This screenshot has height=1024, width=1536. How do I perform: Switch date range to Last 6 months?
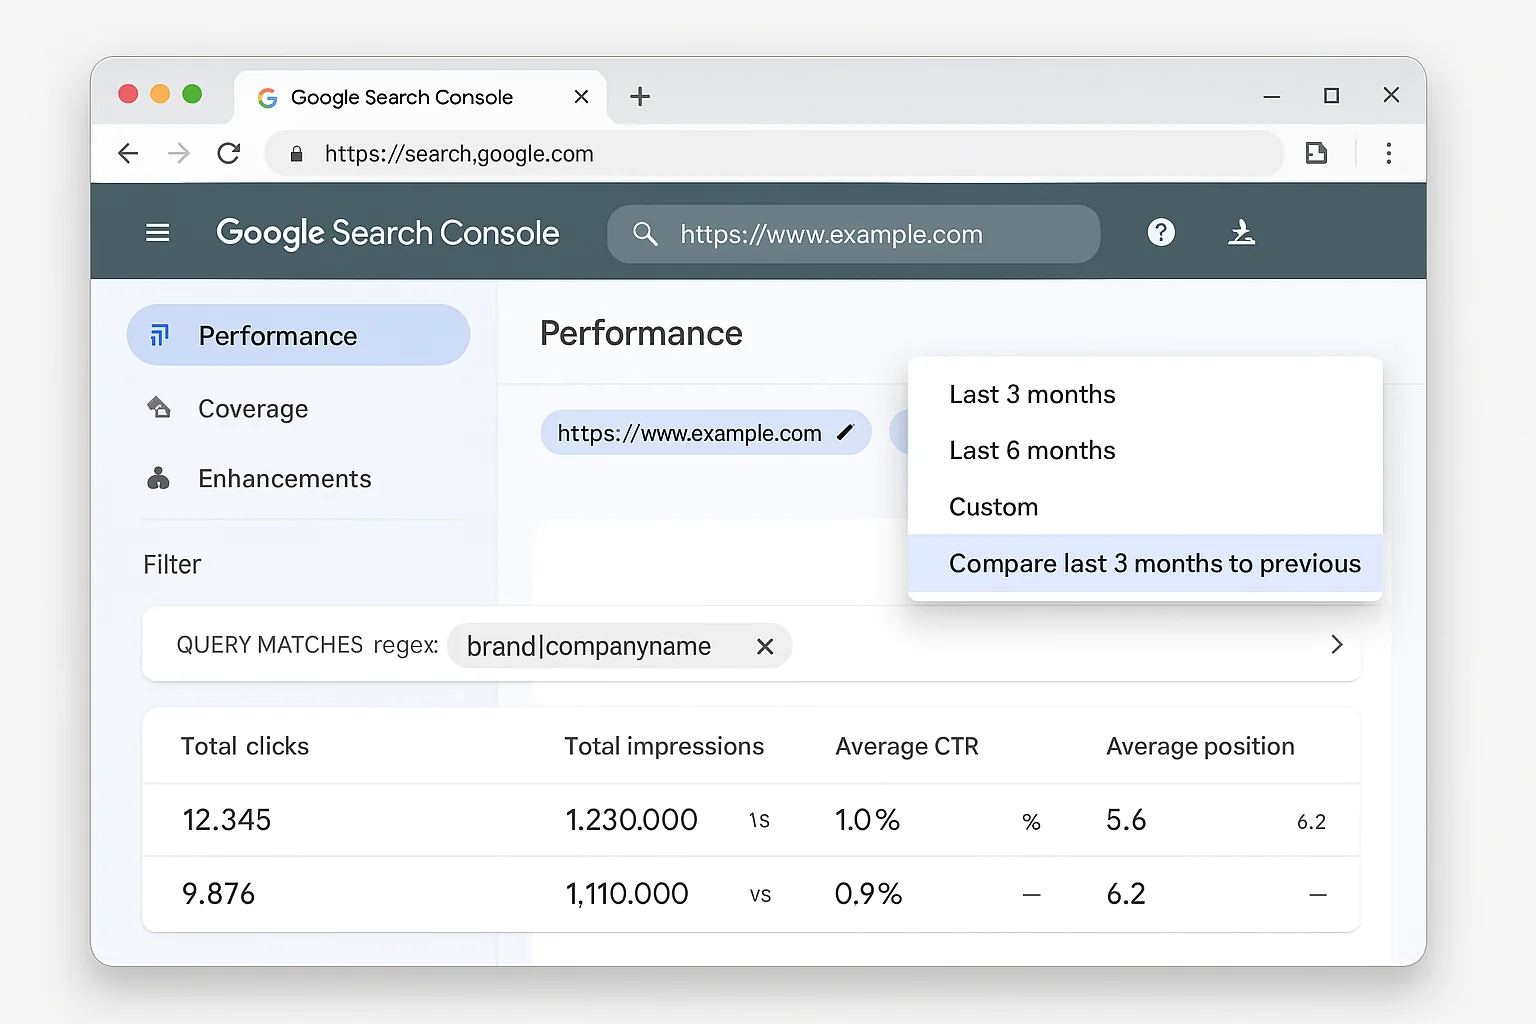coord(1032,450)
